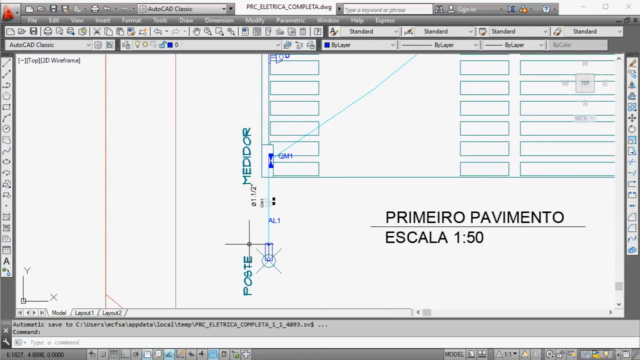Click the 2D Wireframe visual style label
Screen dimensions: 640x360
click(x=60, y=60)
